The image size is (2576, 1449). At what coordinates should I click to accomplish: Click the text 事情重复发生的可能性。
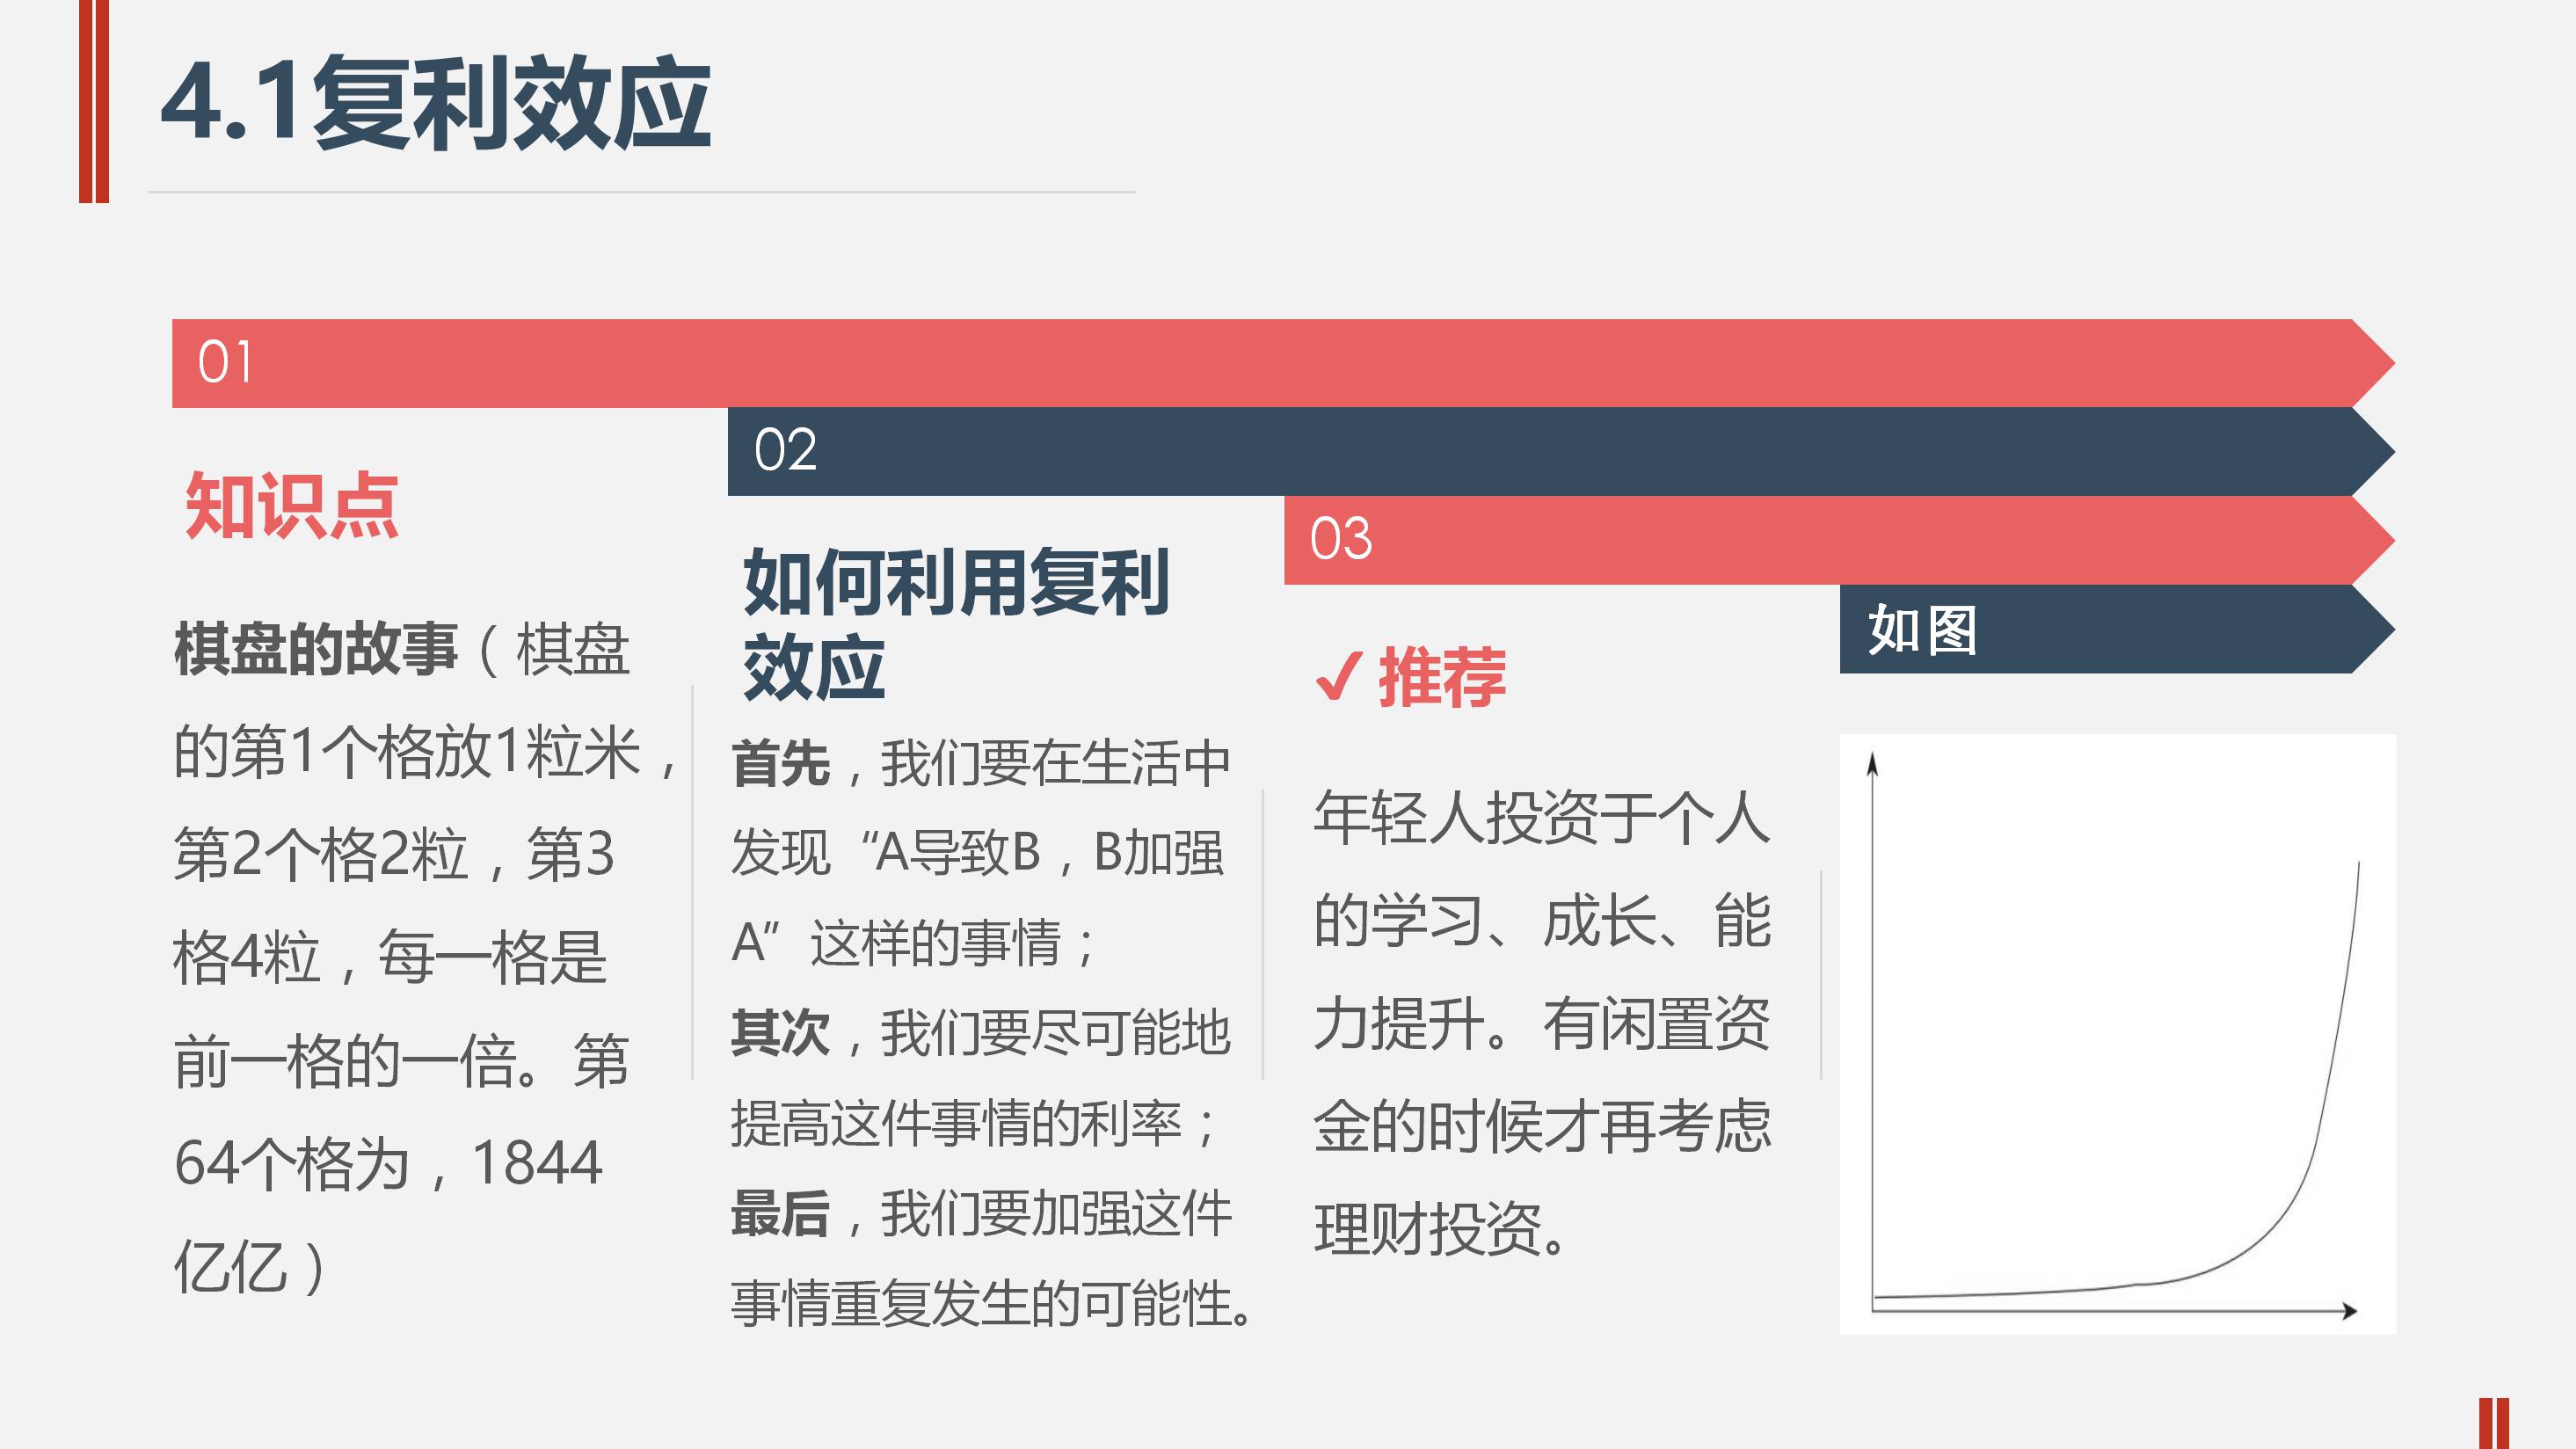[992, 1304]
